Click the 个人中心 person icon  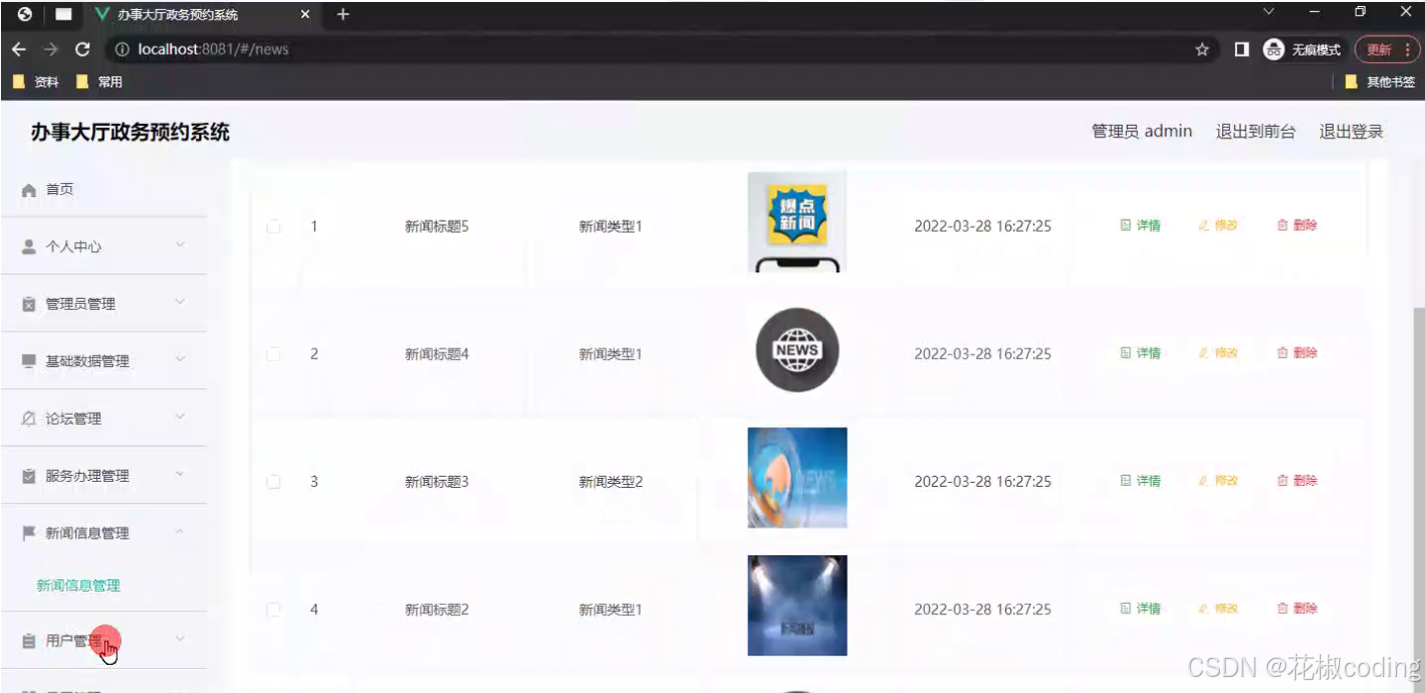tap(29, 247)
